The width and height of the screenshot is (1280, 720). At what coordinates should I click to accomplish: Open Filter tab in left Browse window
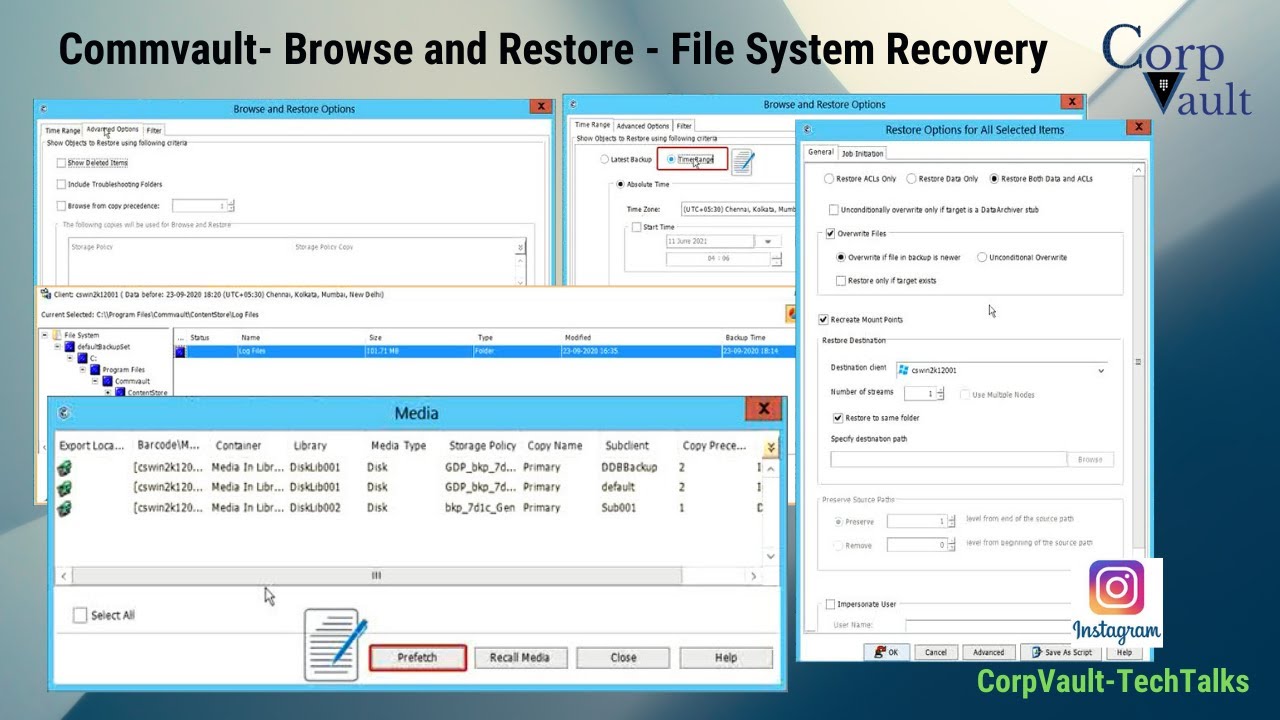[153, 130]
